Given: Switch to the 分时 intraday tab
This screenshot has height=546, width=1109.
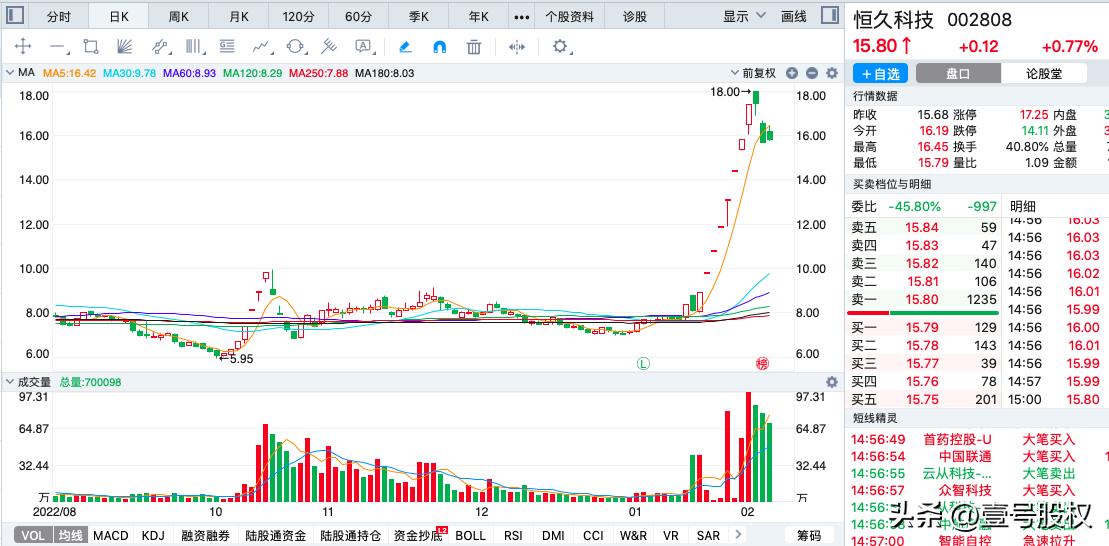Looking at the screenshot, I should (x=59, y=16).
